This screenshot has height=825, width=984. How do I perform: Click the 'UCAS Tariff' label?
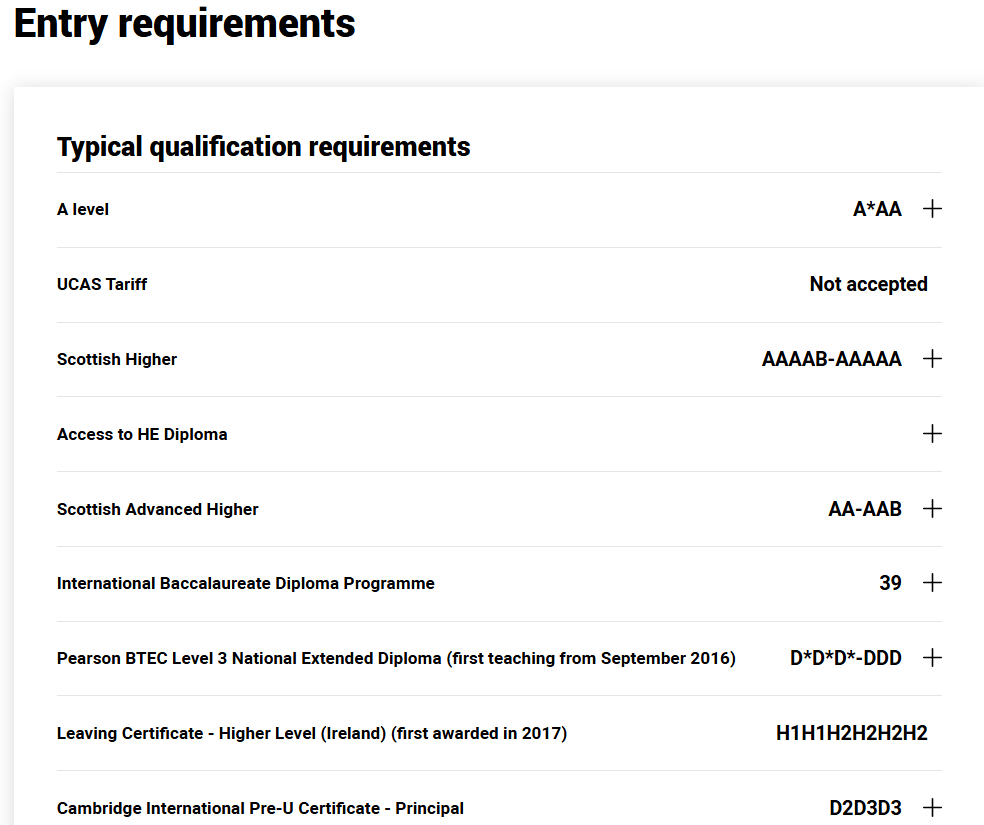coord(102,284)
